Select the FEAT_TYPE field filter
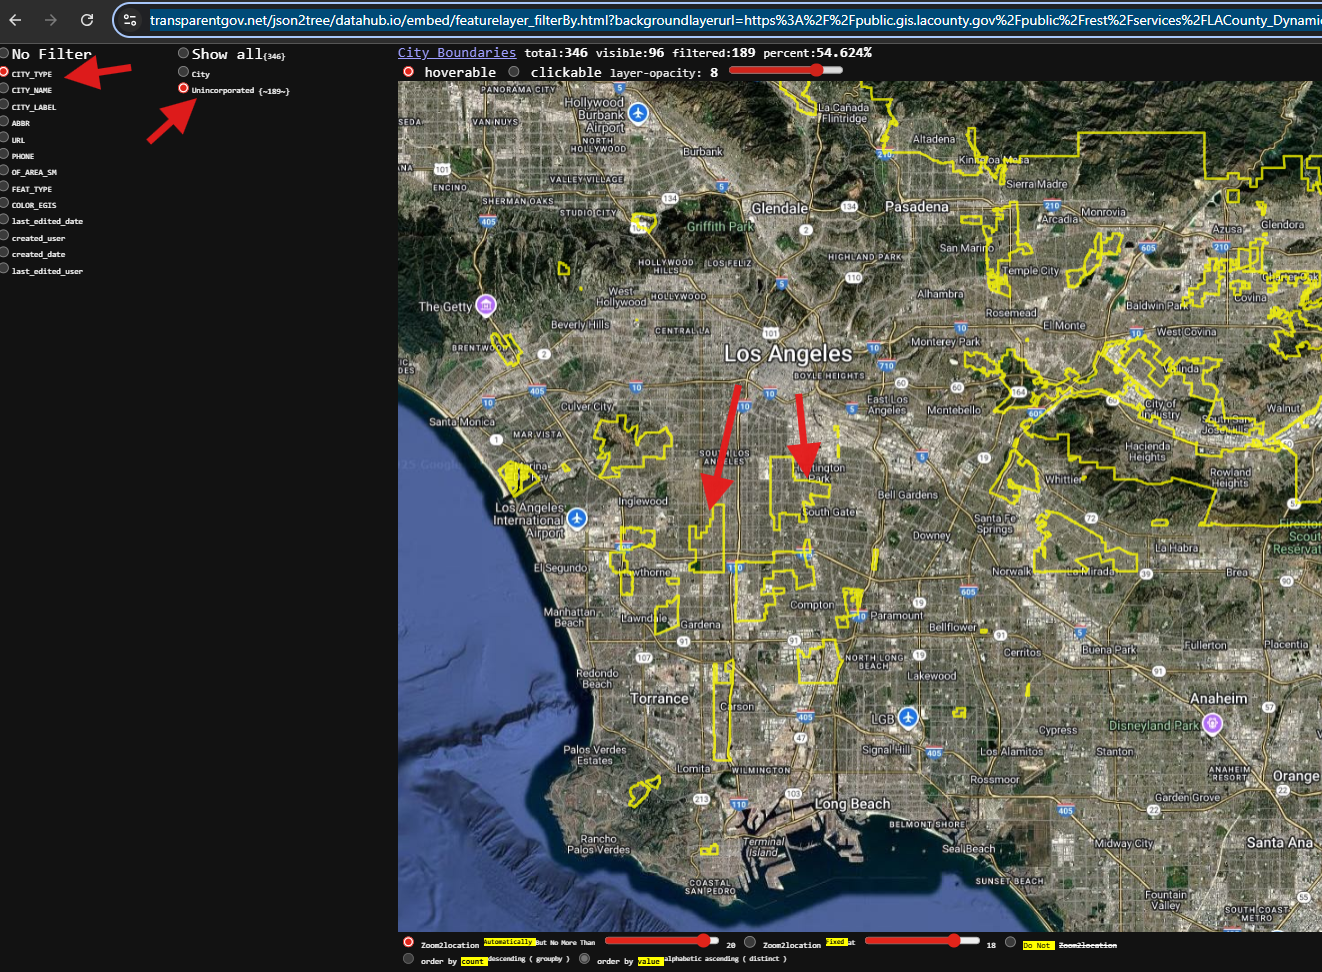 click(x=5, y=187)
